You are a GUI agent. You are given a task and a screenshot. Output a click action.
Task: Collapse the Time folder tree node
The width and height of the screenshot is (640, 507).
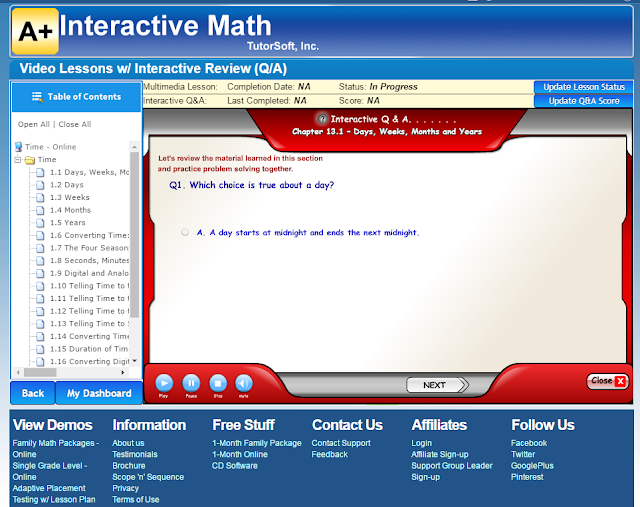pyautogui.click(x=18, y=159)
